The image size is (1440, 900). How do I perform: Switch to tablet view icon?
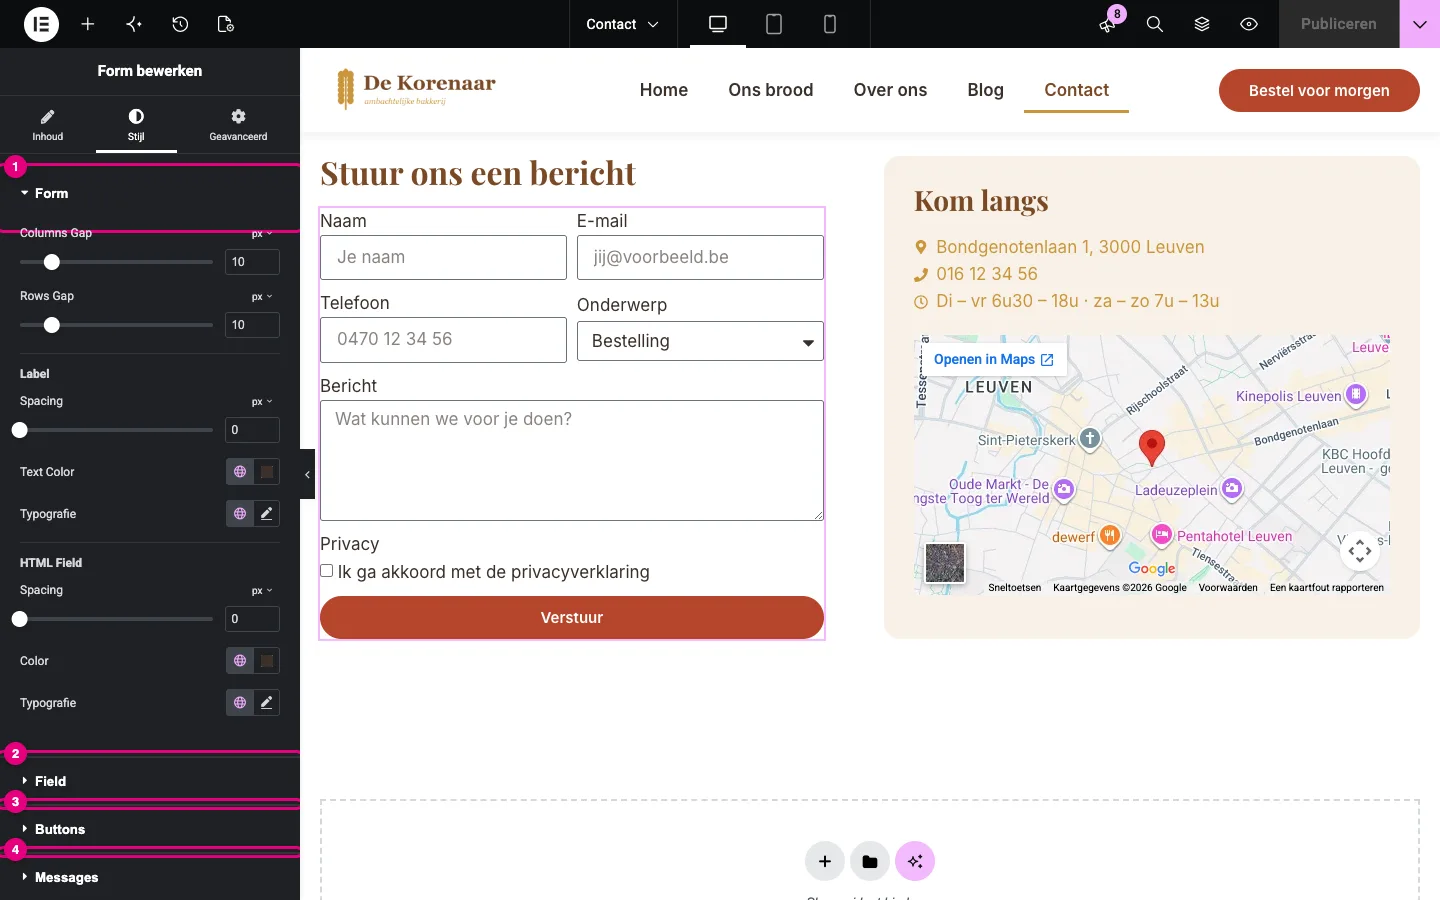coord(774,24)
